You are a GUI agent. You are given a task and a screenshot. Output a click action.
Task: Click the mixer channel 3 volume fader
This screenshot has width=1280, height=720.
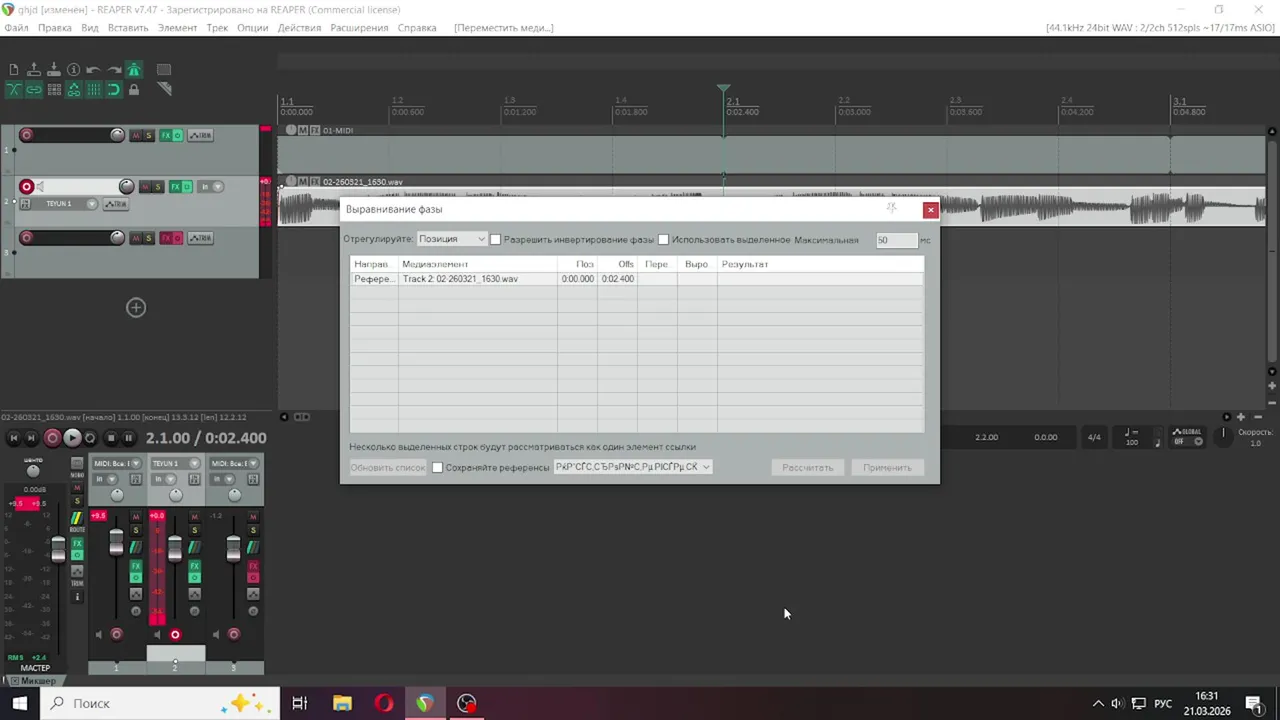[x=233, y=549]
